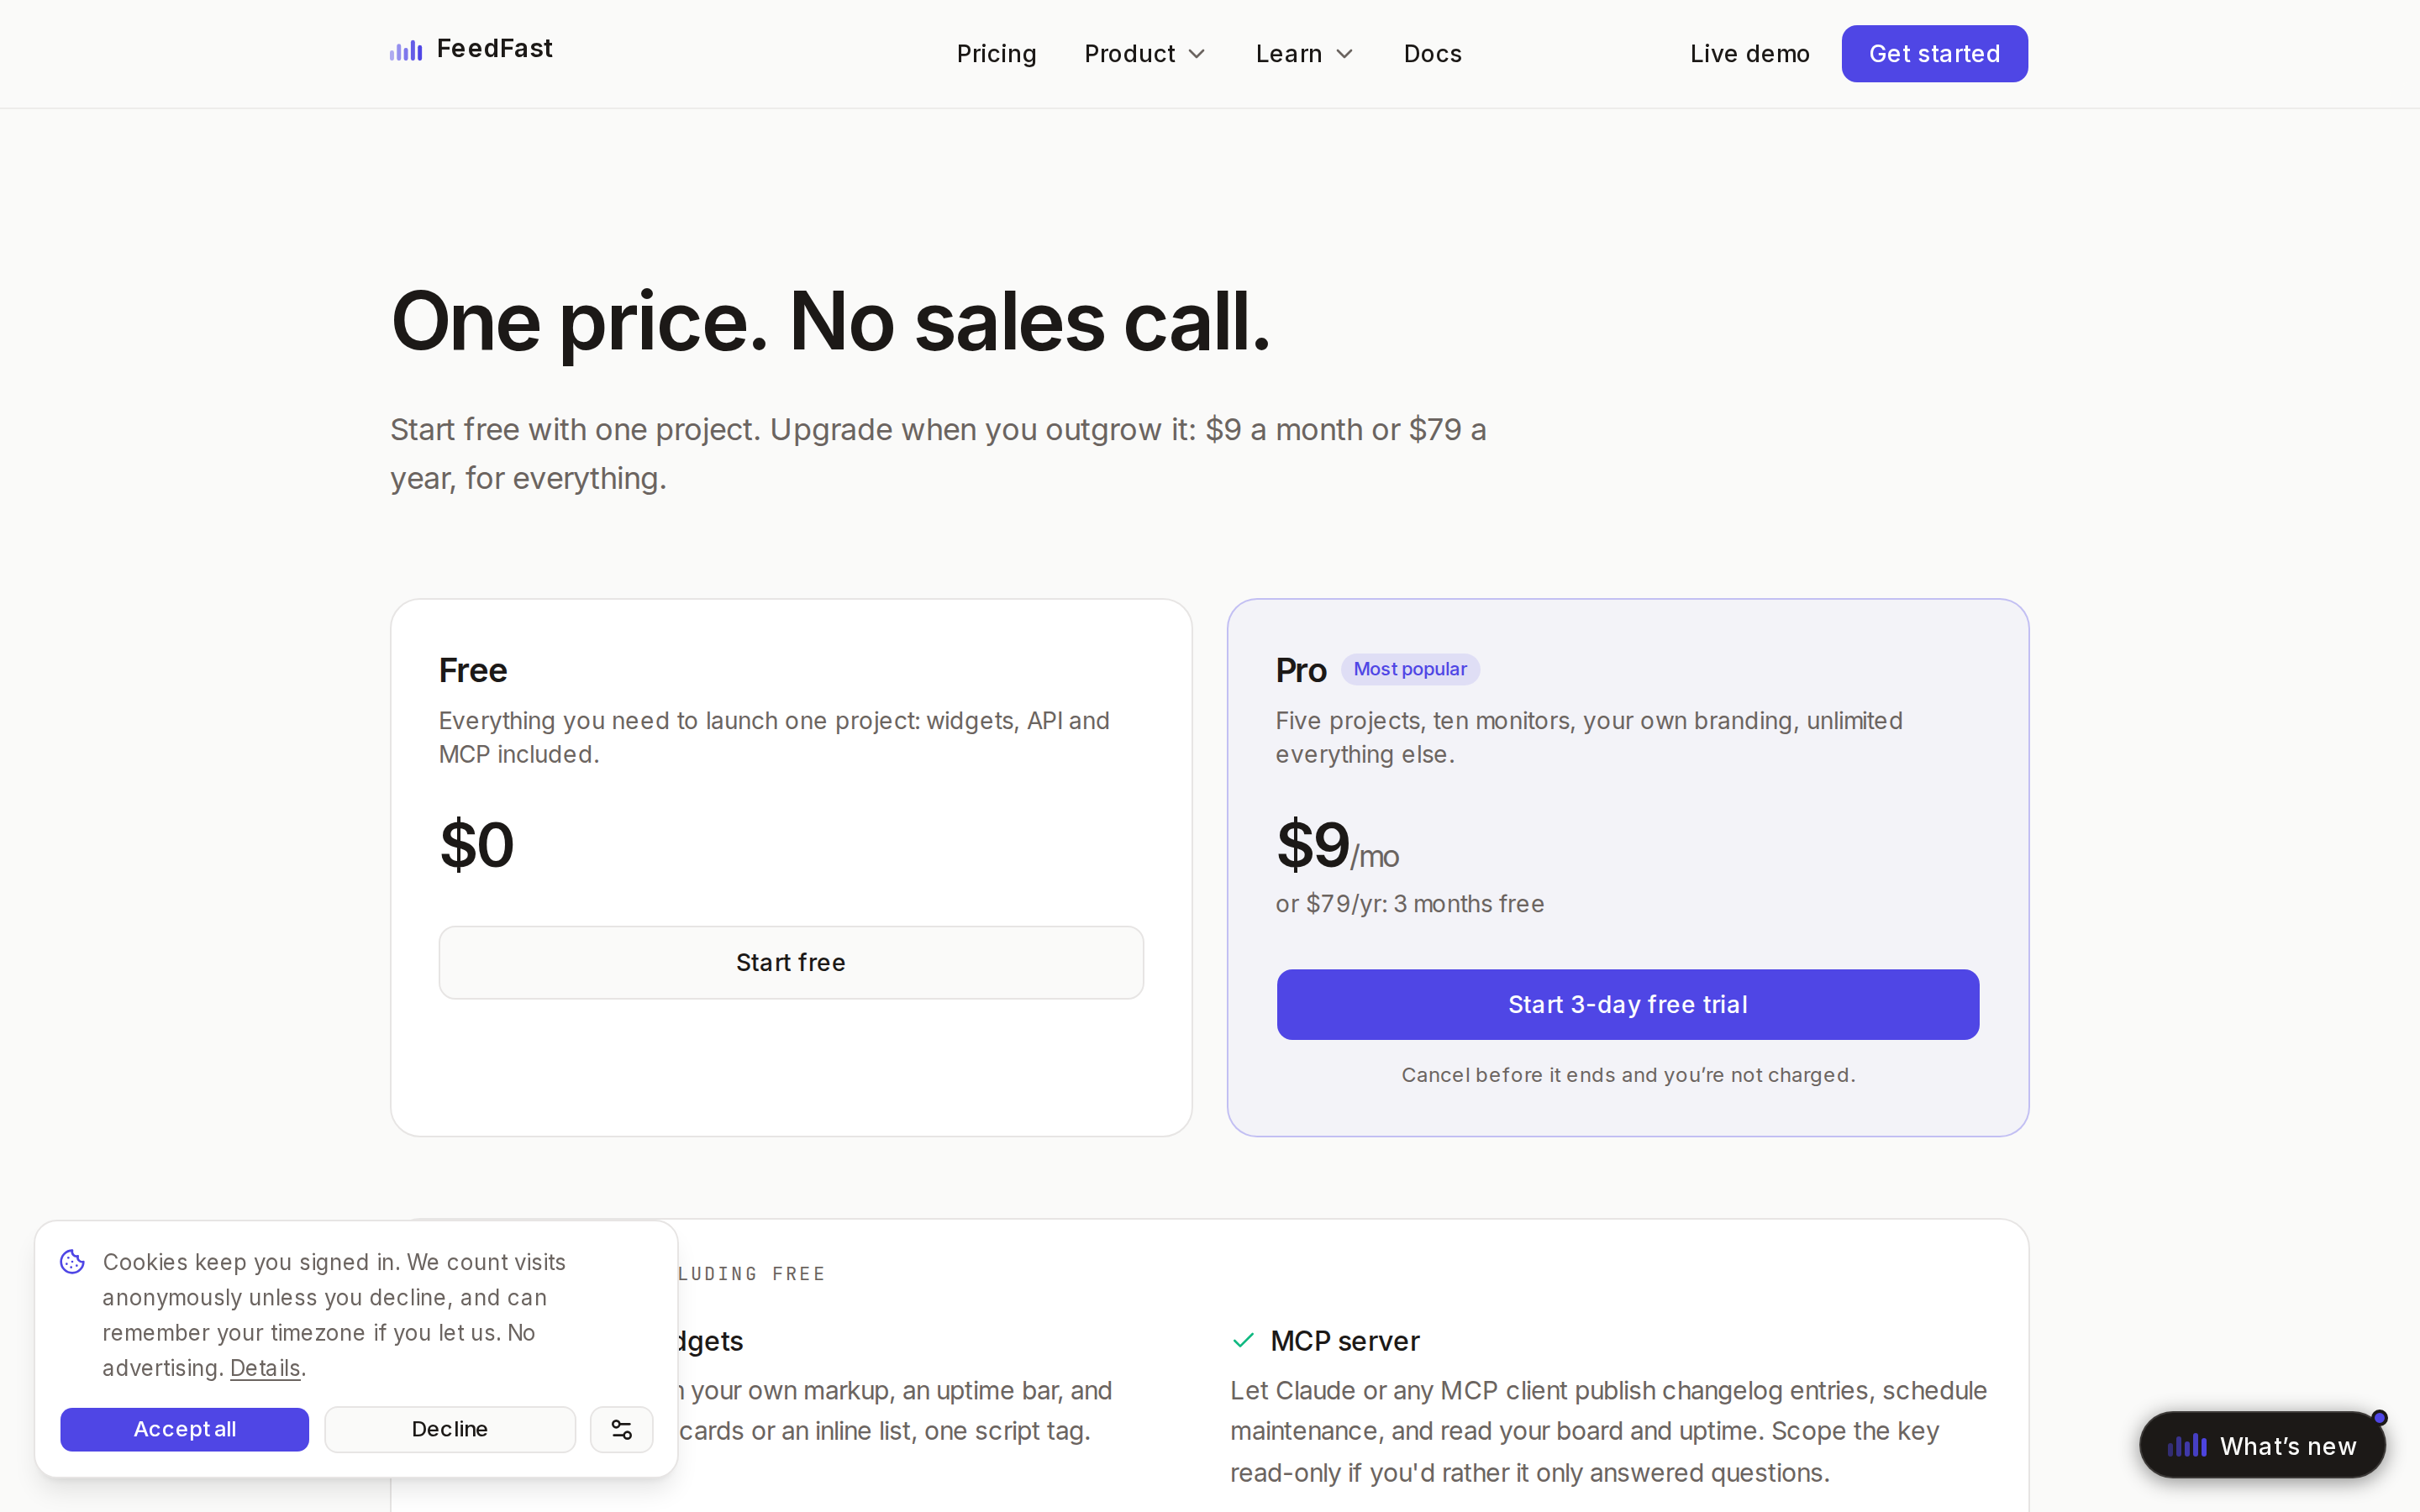The height and width of the screenshot is (1512, 2420).
Task: Click the bars icon in What's new
Action: [x=2187, y=1445]
